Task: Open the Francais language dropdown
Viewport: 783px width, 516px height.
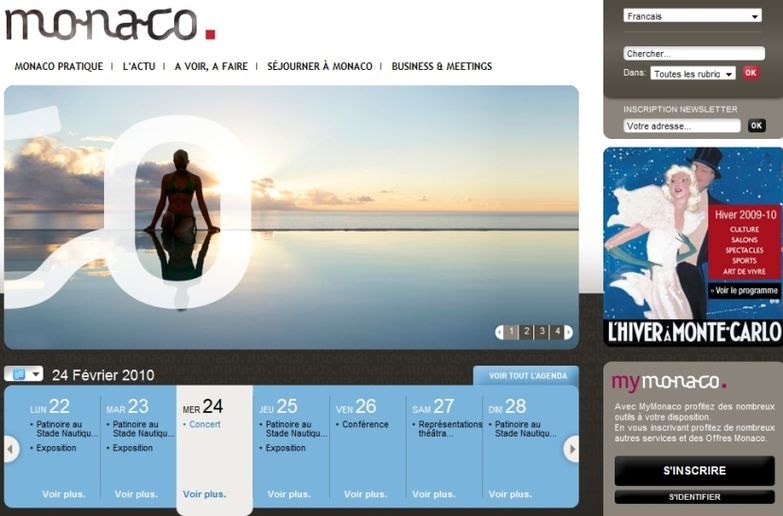Action: 692,16
